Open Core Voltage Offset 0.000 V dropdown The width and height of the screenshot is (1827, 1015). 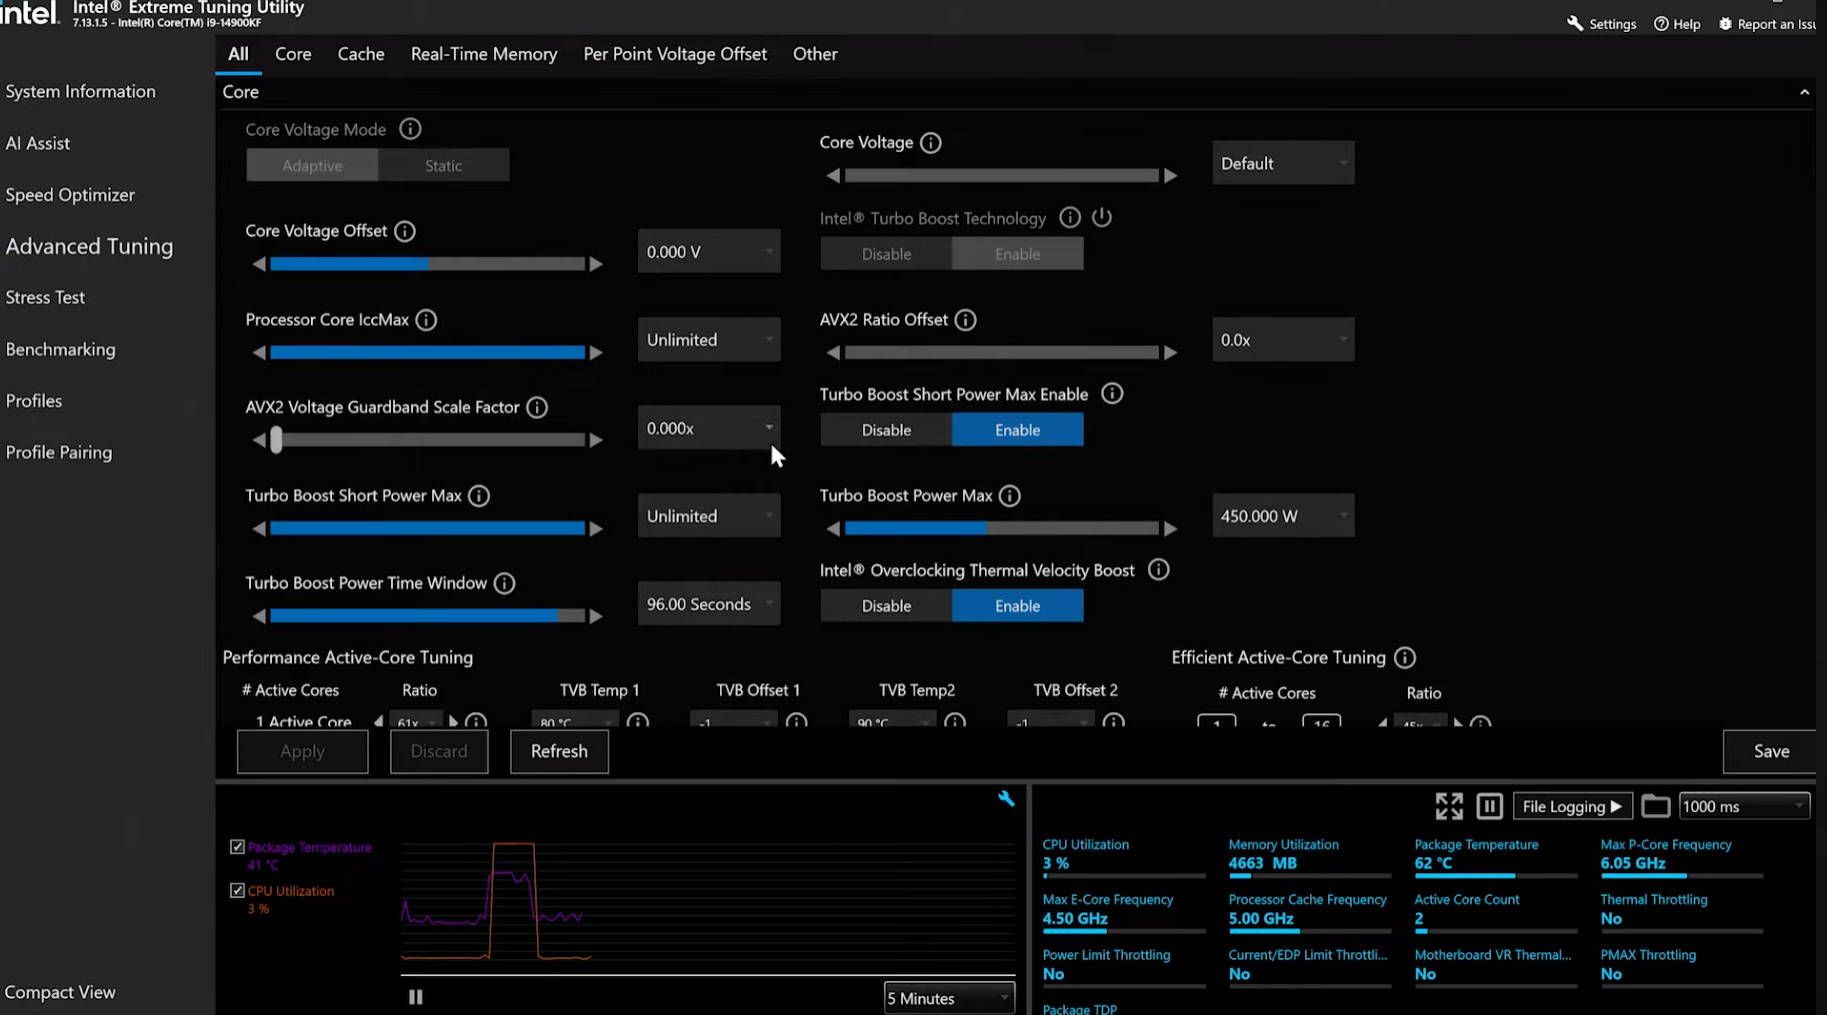pyautogui.click(x=709, y=251)
